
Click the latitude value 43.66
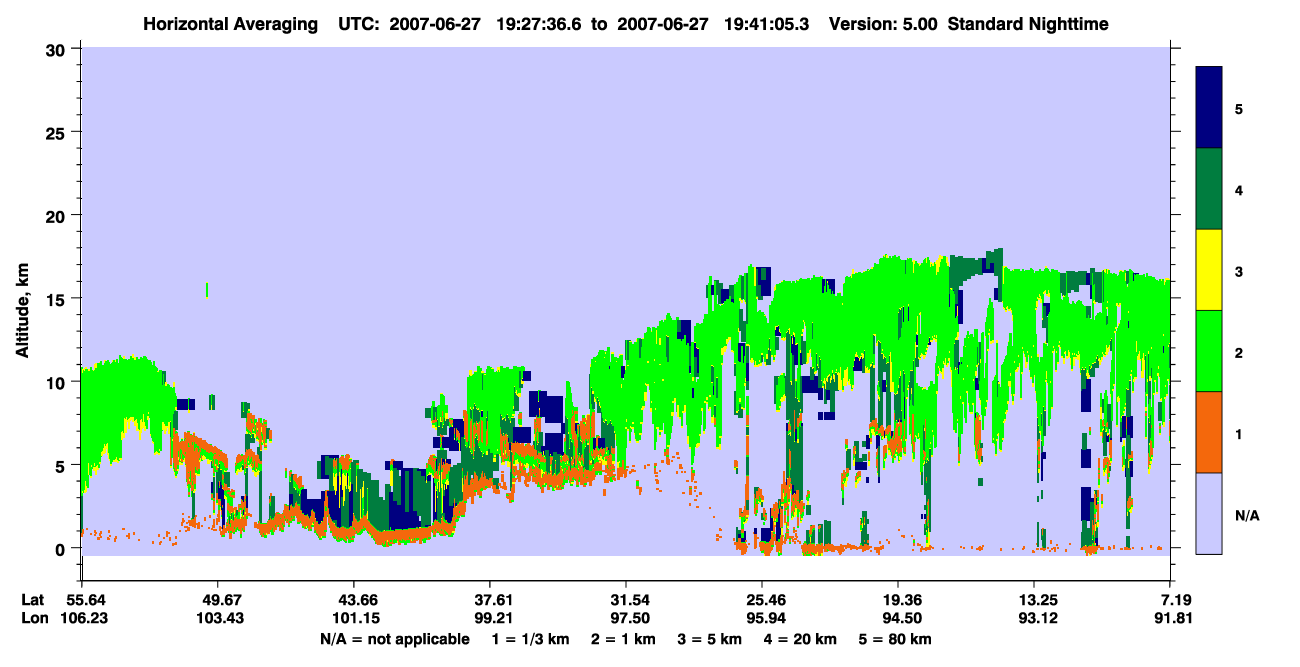354,600
